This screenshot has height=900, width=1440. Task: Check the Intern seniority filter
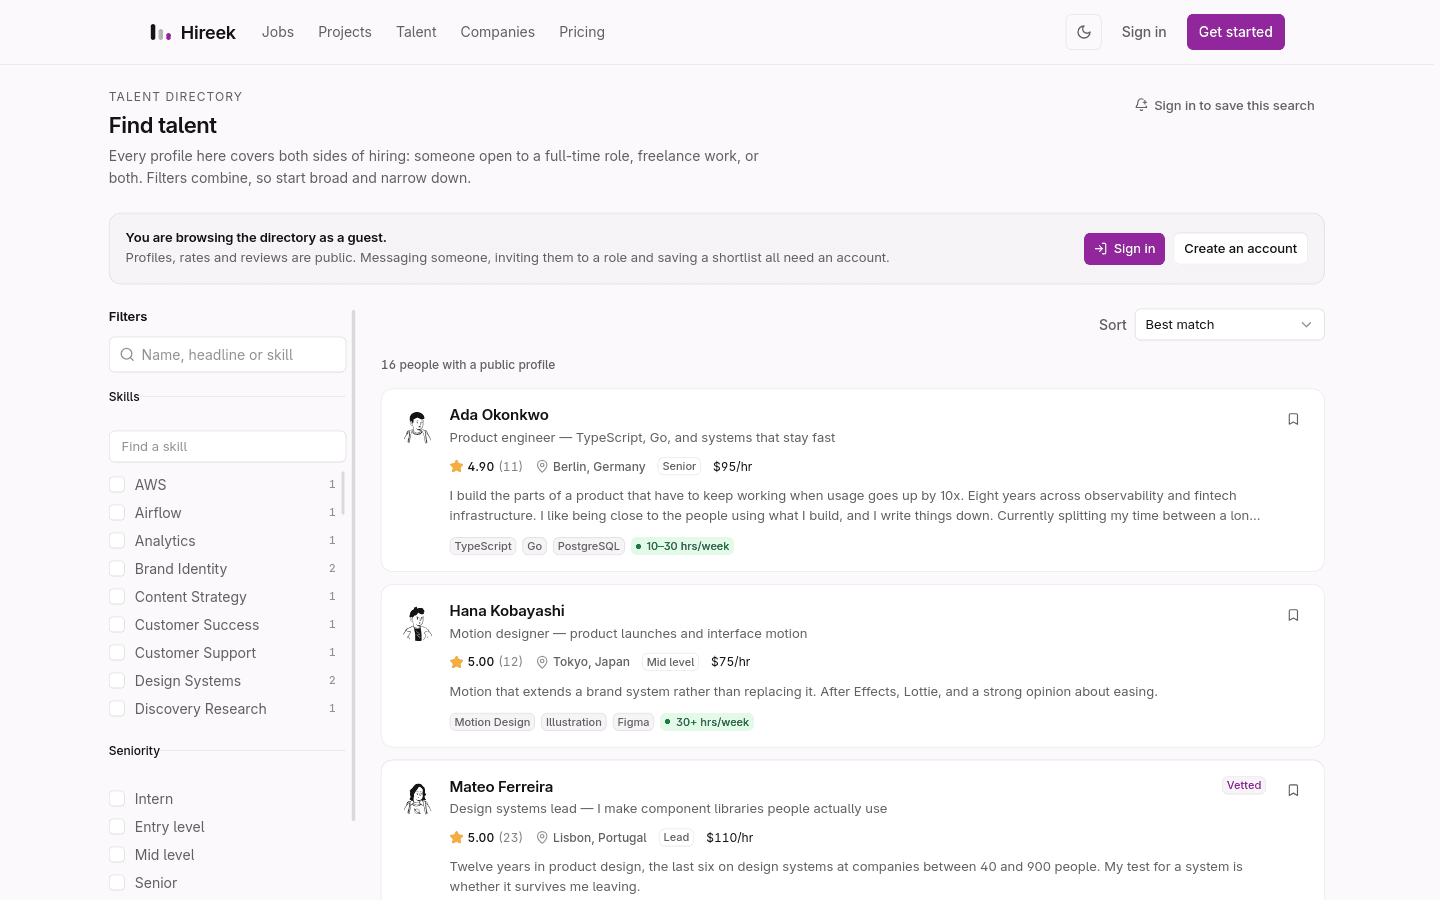pyautogui.click(x=117, y=799)
